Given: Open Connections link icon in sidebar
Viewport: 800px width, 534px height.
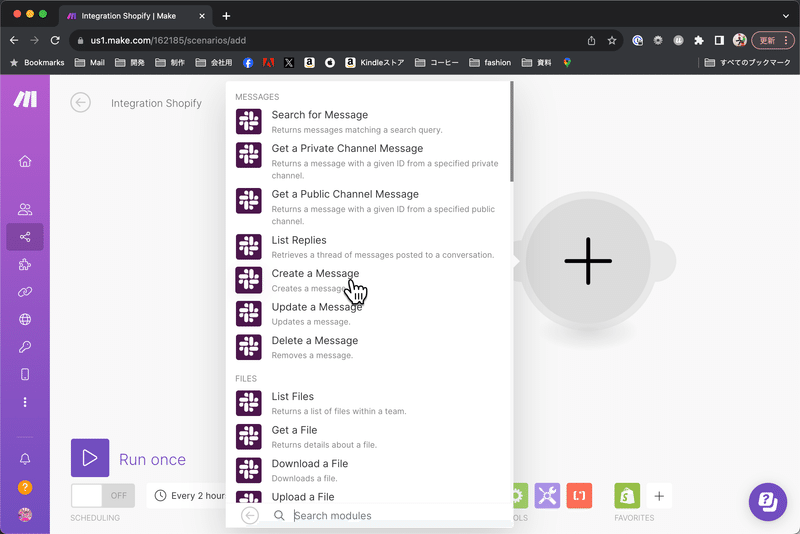Looking at the screenshot, I should (x=25, y=292).
